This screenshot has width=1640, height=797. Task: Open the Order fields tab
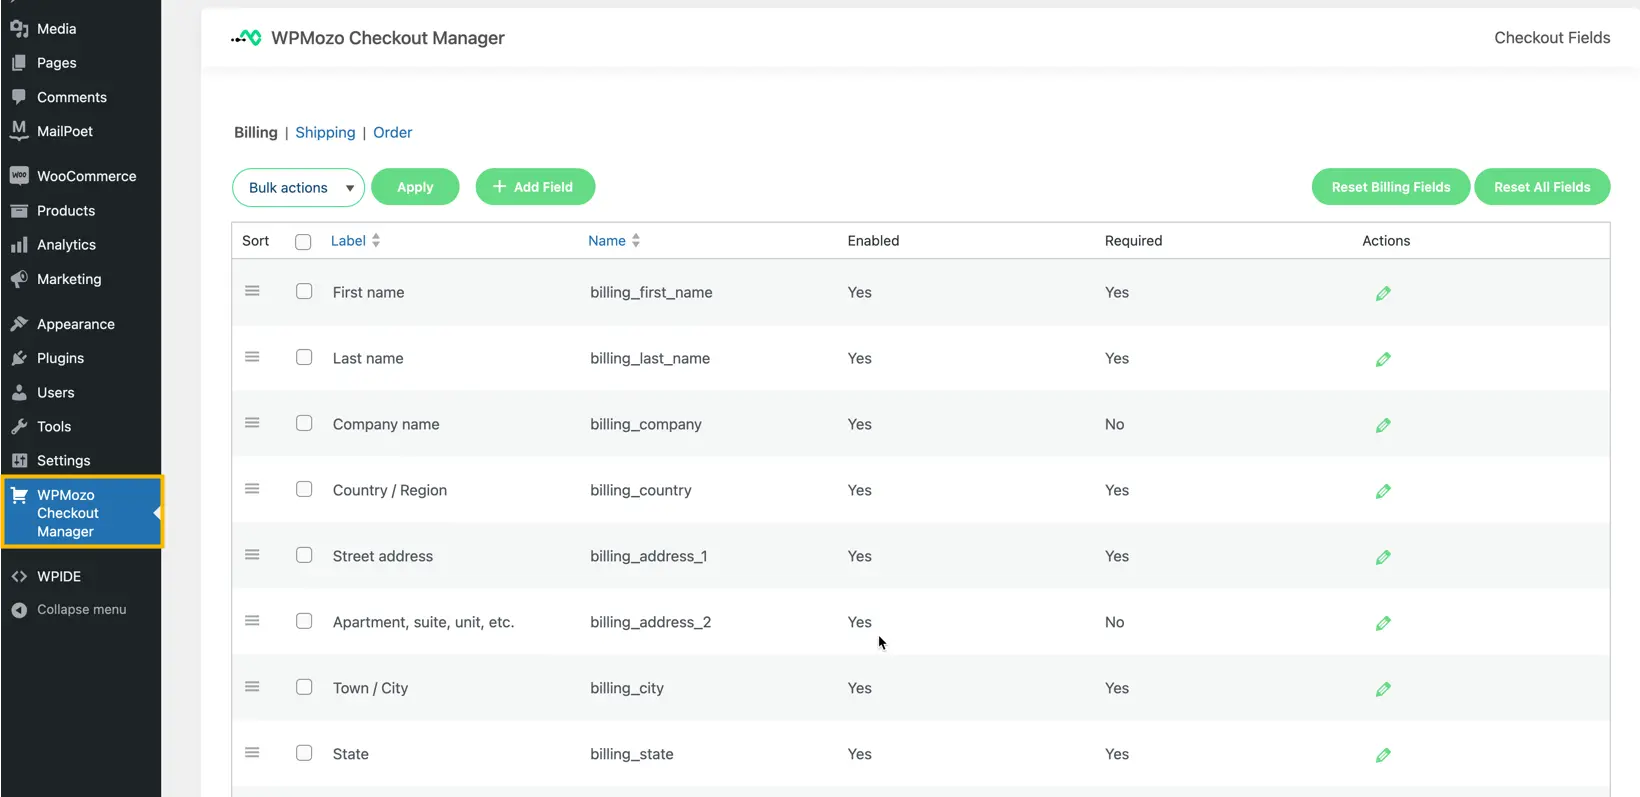click(x=392, y=132)
